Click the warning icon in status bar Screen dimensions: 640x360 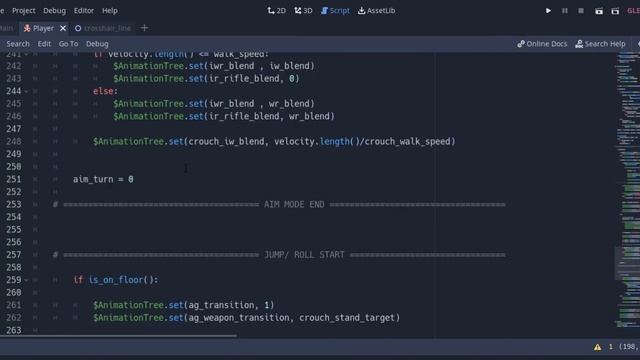(x=598, y=347)
